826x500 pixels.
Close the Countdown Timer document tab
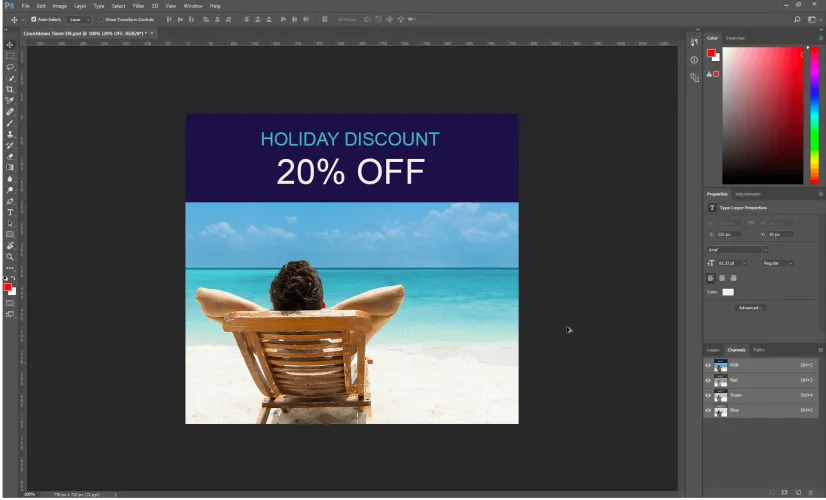pyautogui.click(x=152, y=33)
